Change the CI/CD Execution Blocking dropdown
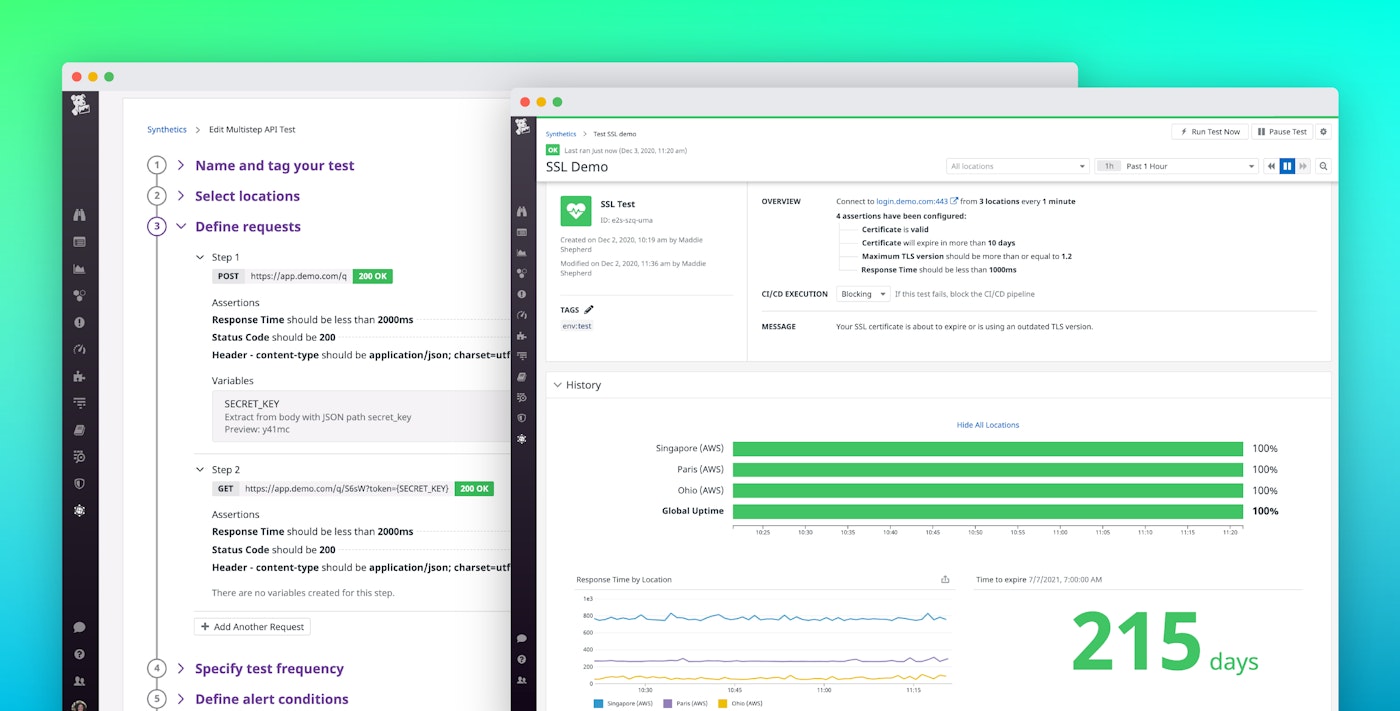This screenshot has height=711, width=1400. 862,294
